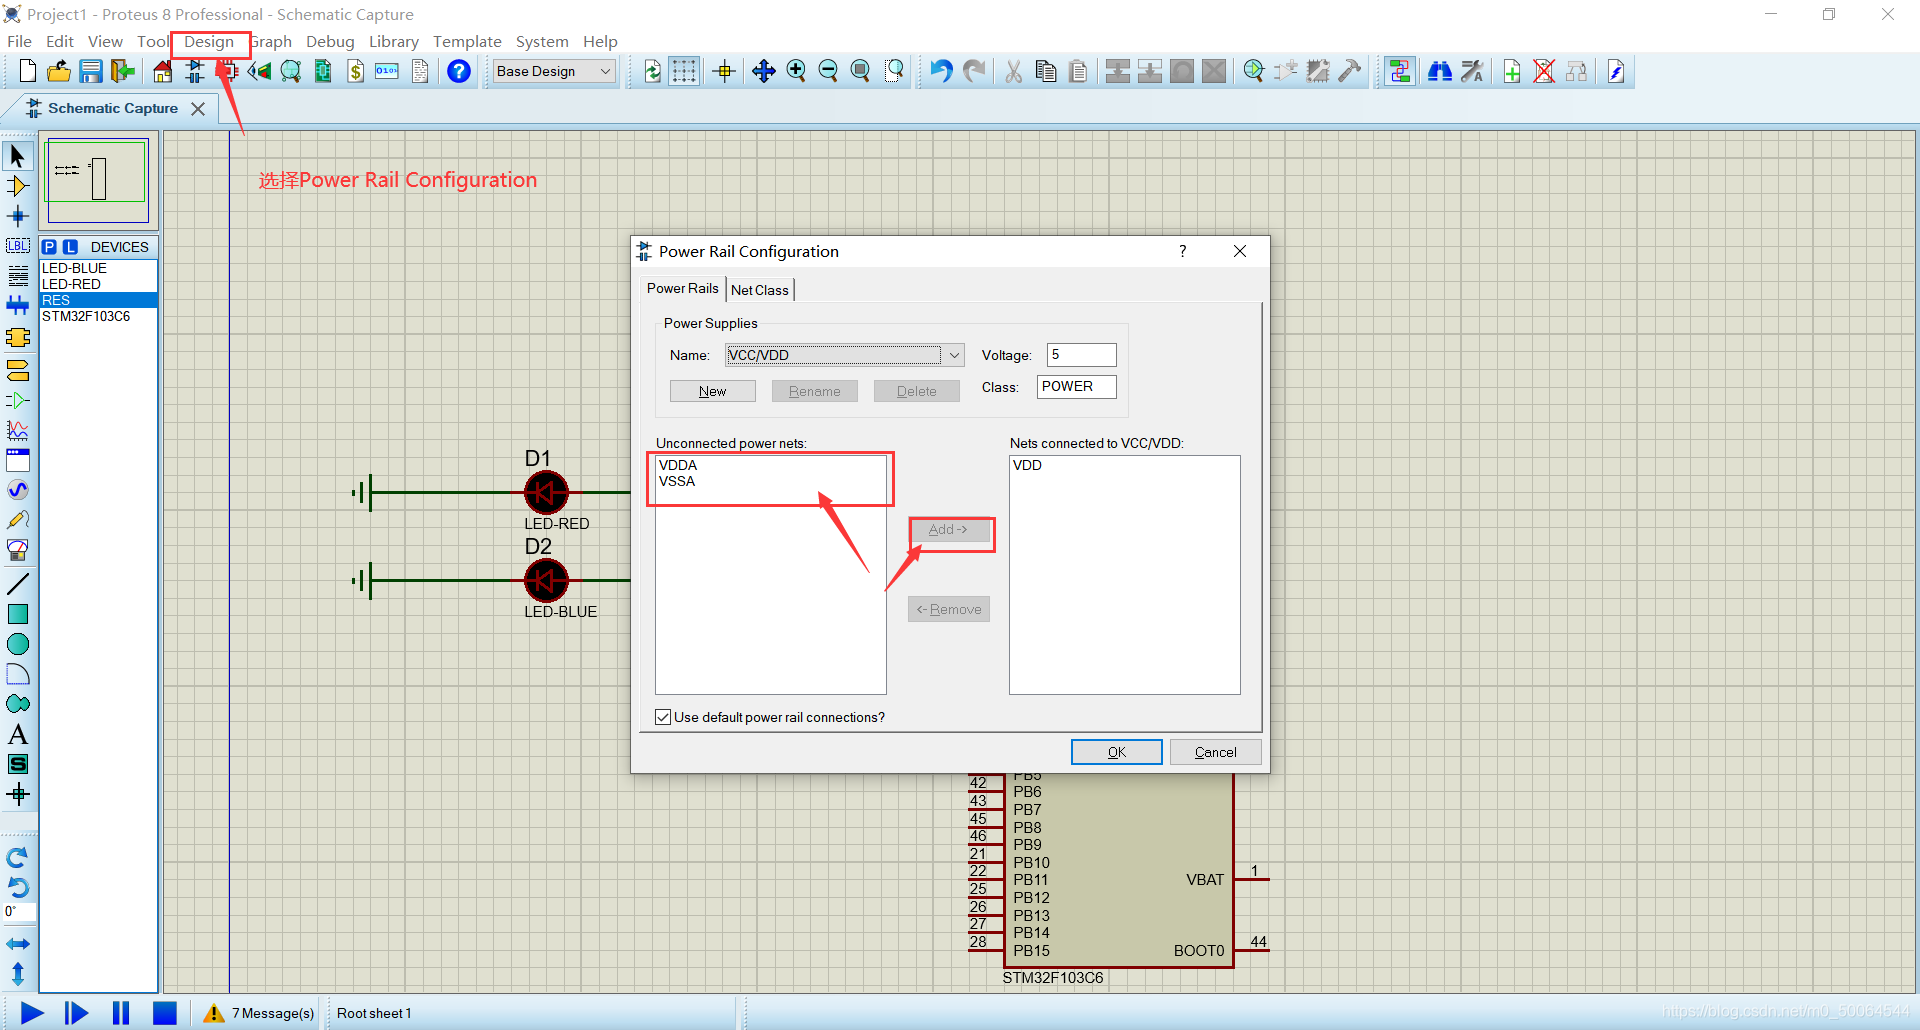This screenshot has height=1030, width=1920.
Task: Click the Bill of Materials dollar icon
Action: 356,71
